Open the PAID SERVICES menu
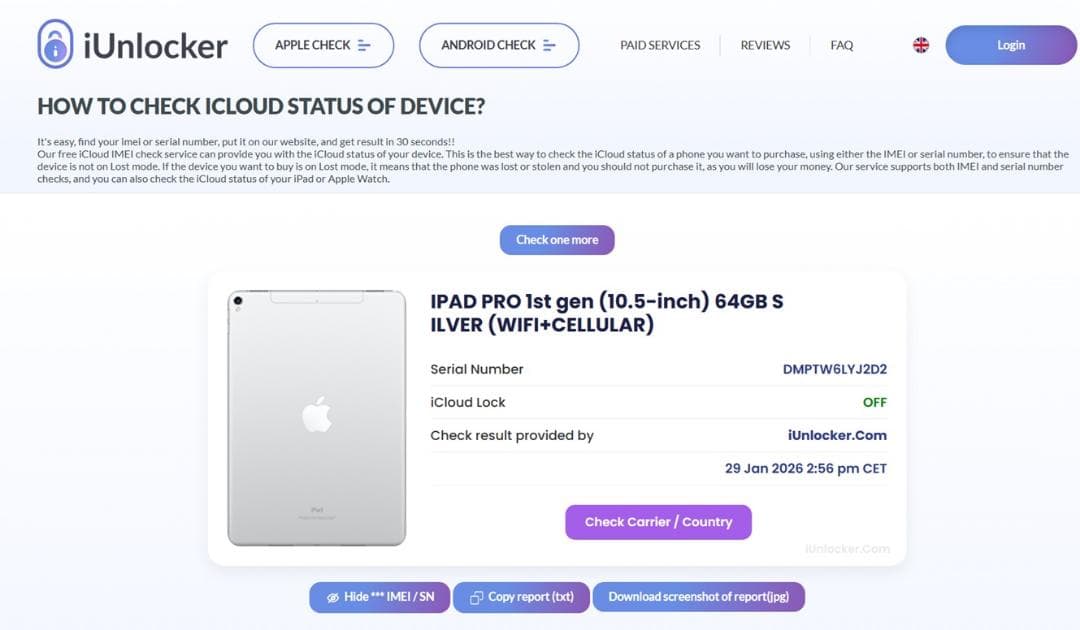This screenshot has width=1080, height=630. [660, 45]
